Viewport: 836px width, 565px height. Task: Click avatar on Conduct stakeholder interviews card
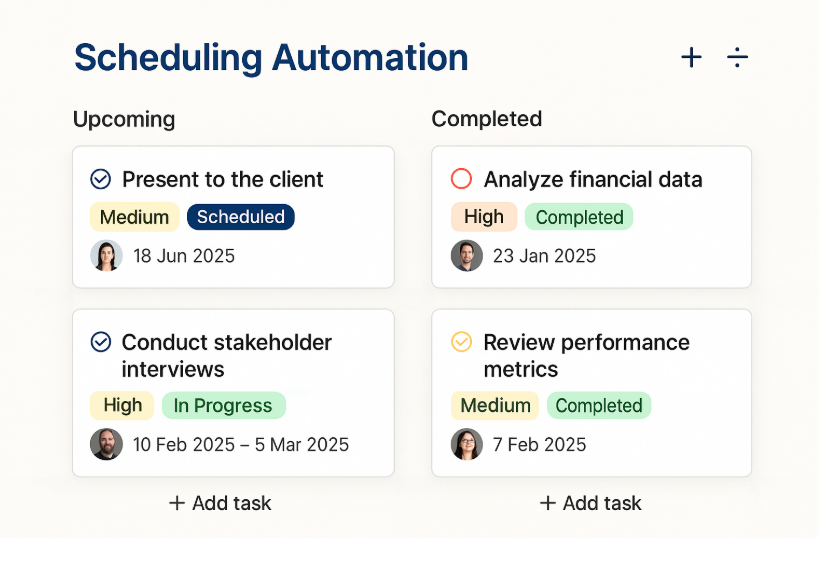106,444
